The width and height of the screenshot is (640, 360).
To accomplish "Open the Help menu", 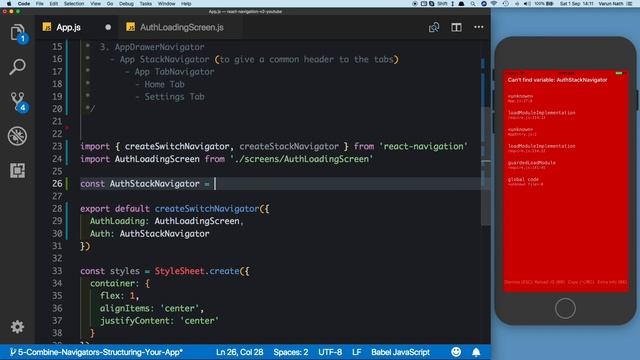I will point(186,4).
